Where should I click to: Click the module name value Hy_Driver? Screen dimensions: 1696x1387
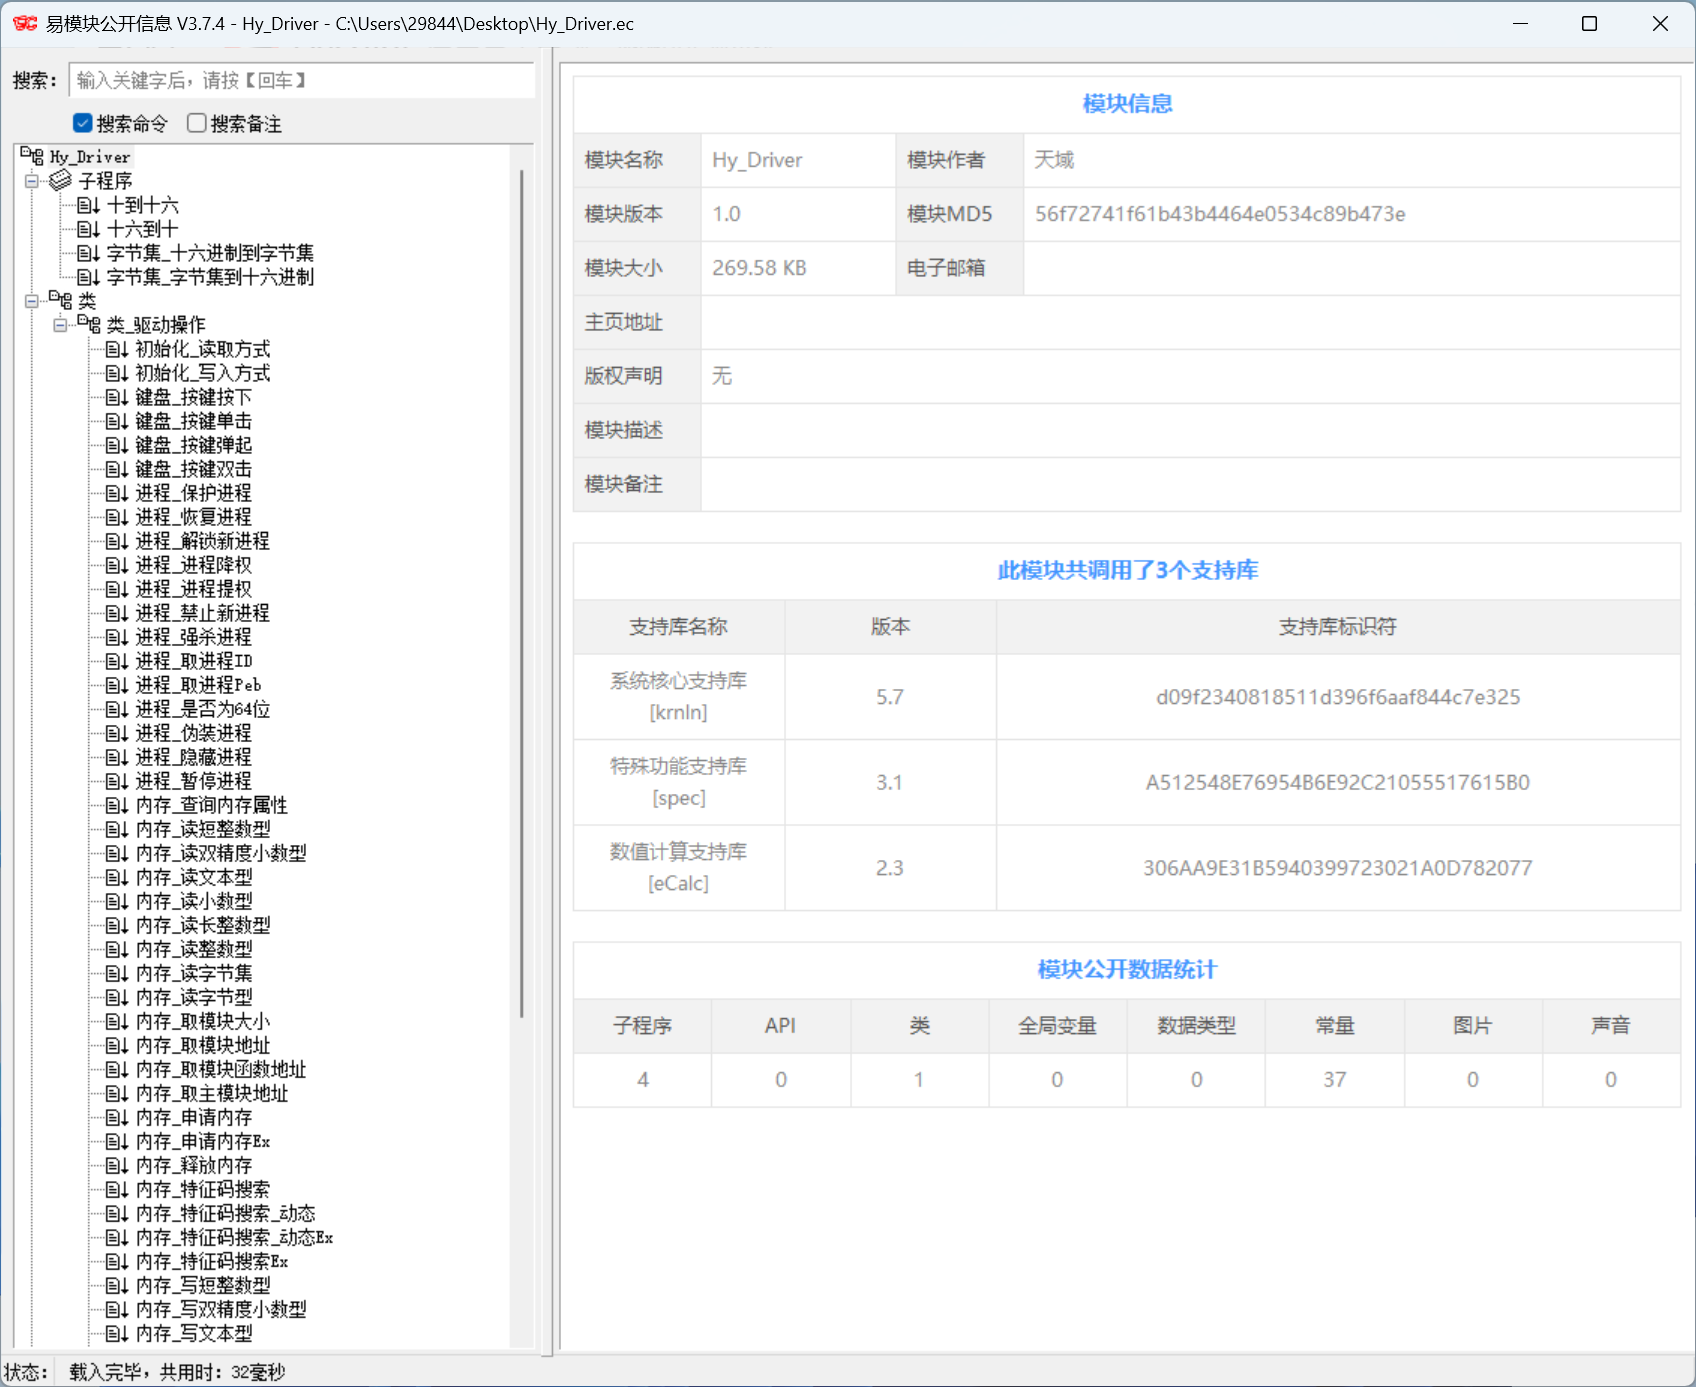pos(757,160)
